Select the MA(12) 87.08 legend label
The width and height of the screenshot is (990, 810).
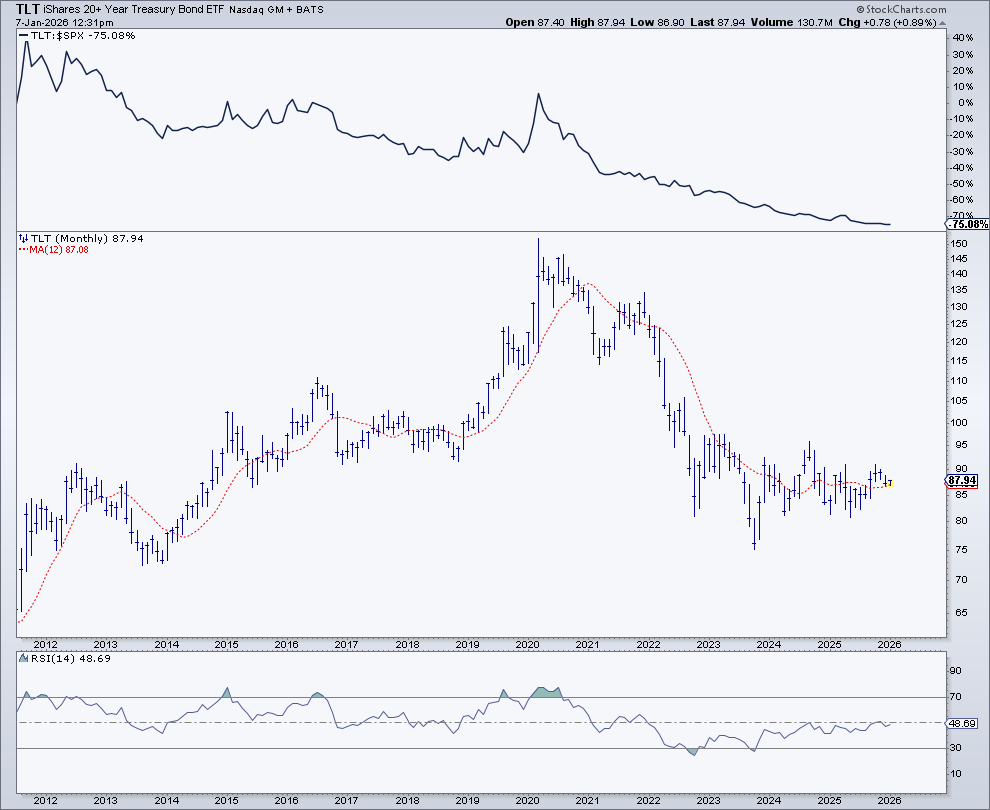[59, 249]
